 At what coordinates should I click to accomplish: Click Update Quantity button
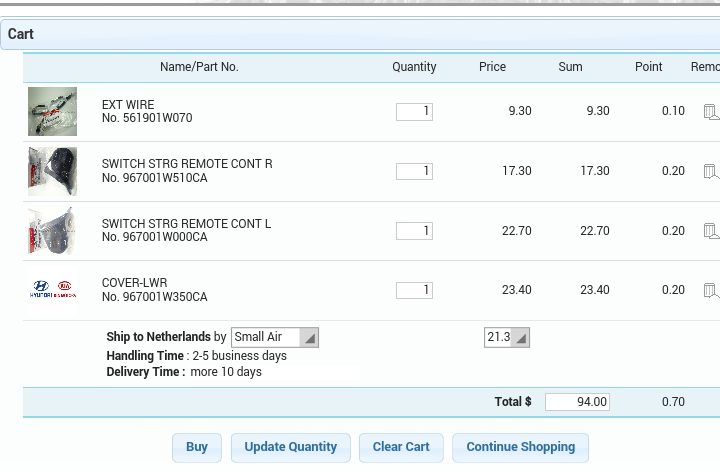pos(291,447)
